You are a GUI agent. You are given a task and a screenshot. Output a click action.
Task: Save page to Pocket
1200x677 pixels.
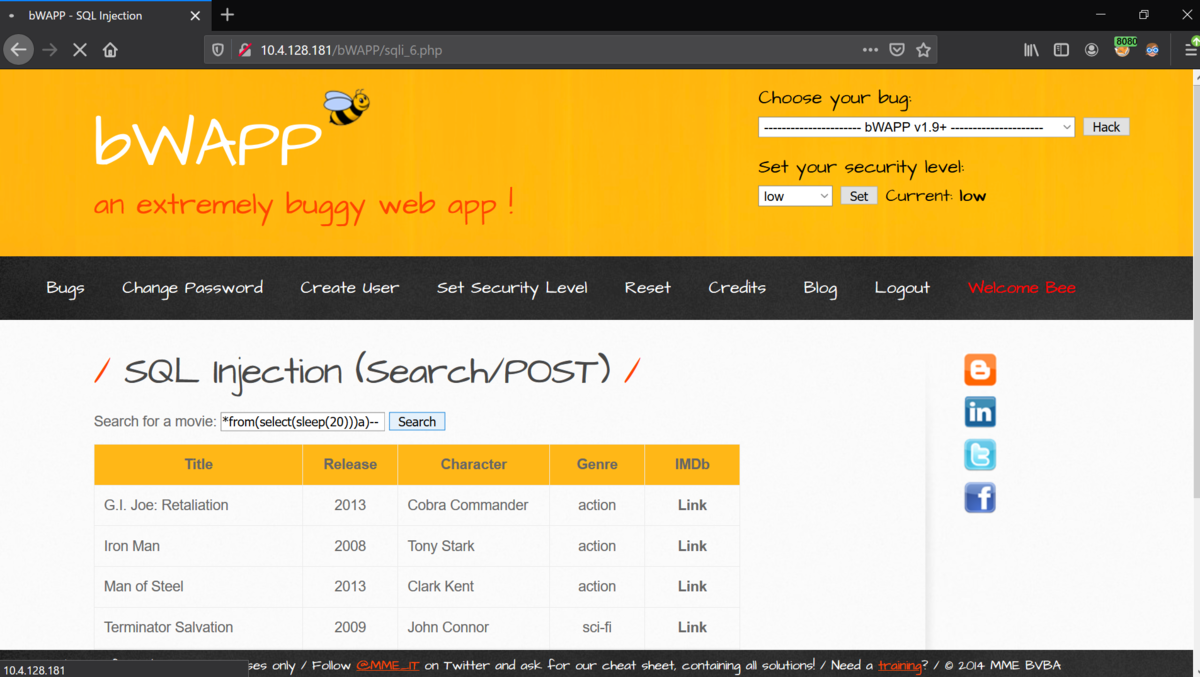pos(897,50)
